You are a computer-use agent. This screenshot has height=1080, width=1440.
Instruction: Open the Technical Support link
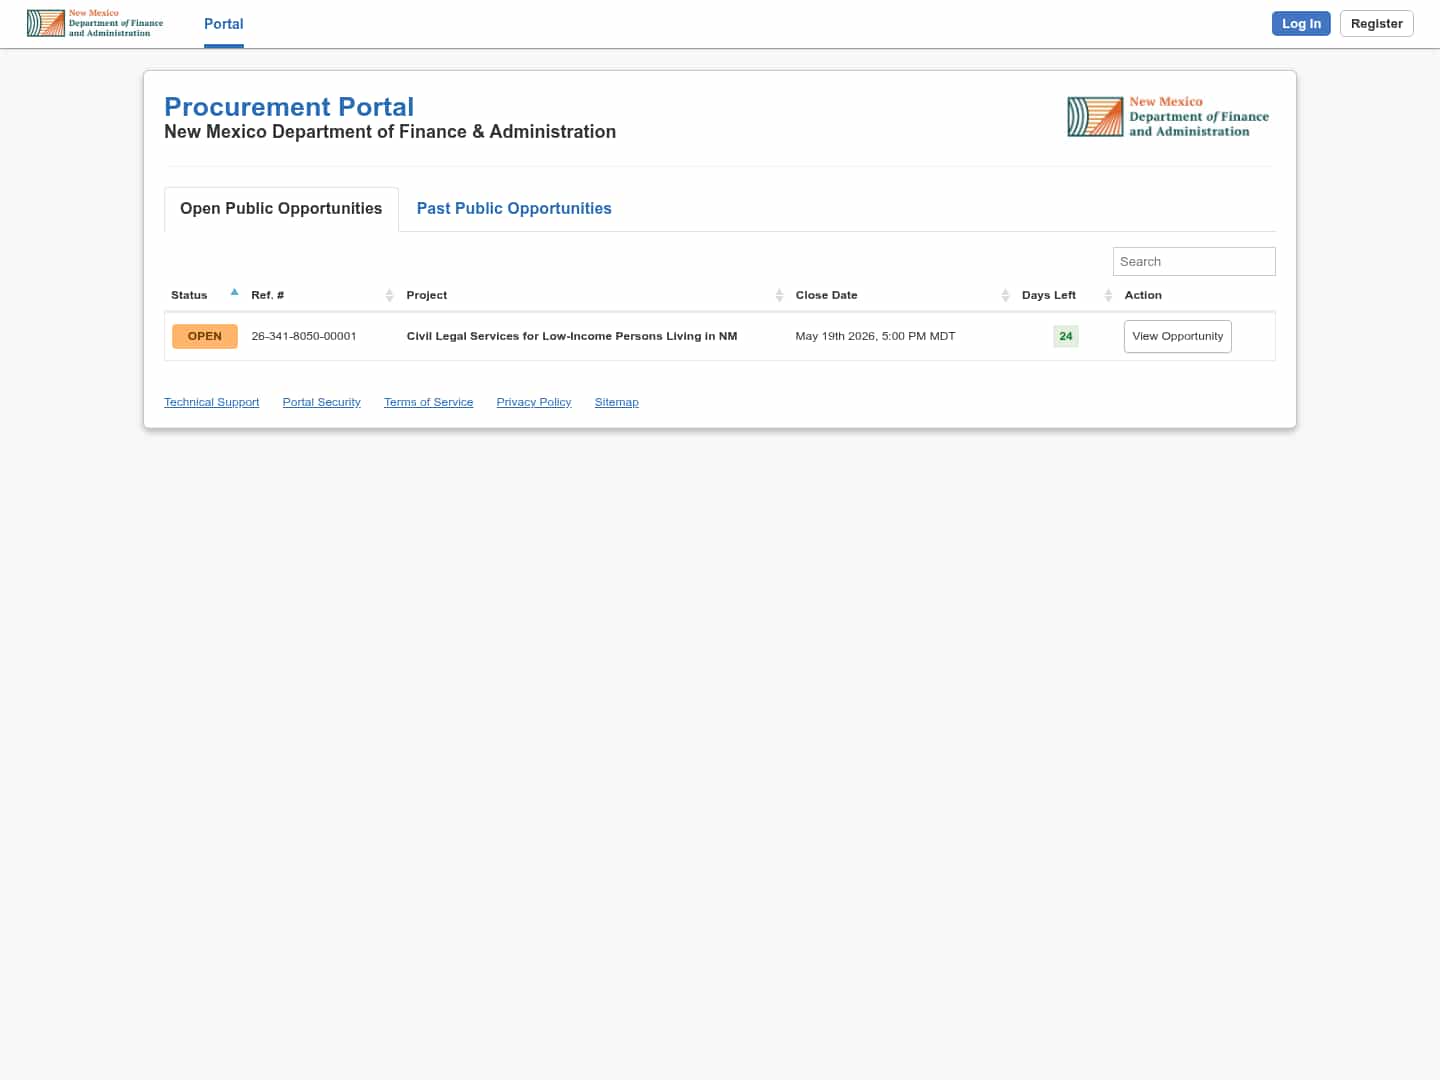pyautogui.click(x=211, y=402)
